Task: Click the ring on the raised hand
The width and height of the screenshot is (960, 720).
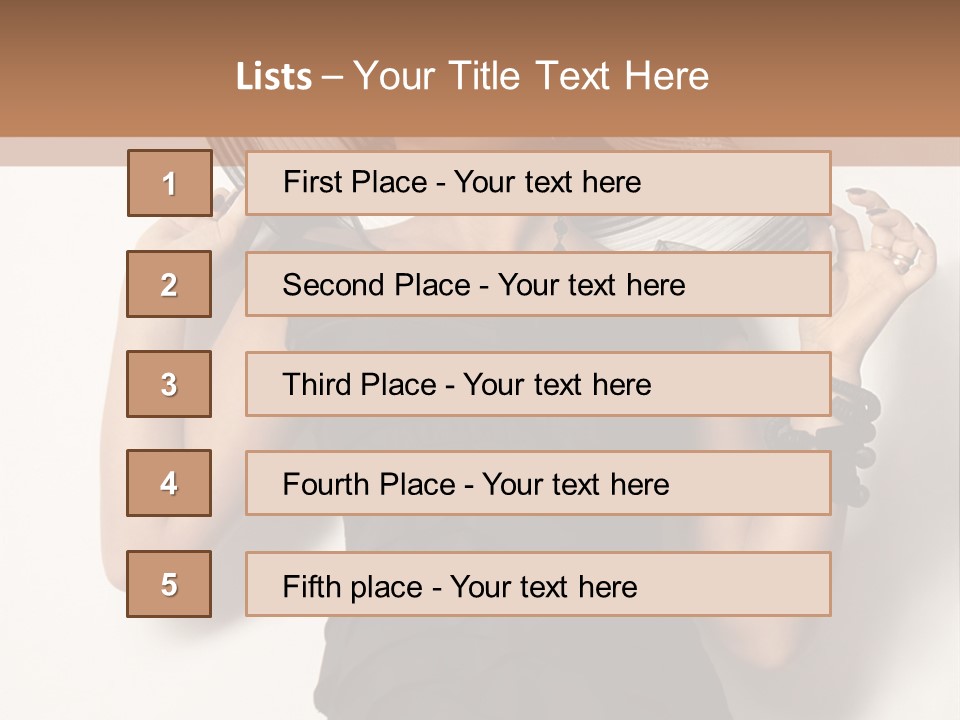Action: tap(902, 260)
